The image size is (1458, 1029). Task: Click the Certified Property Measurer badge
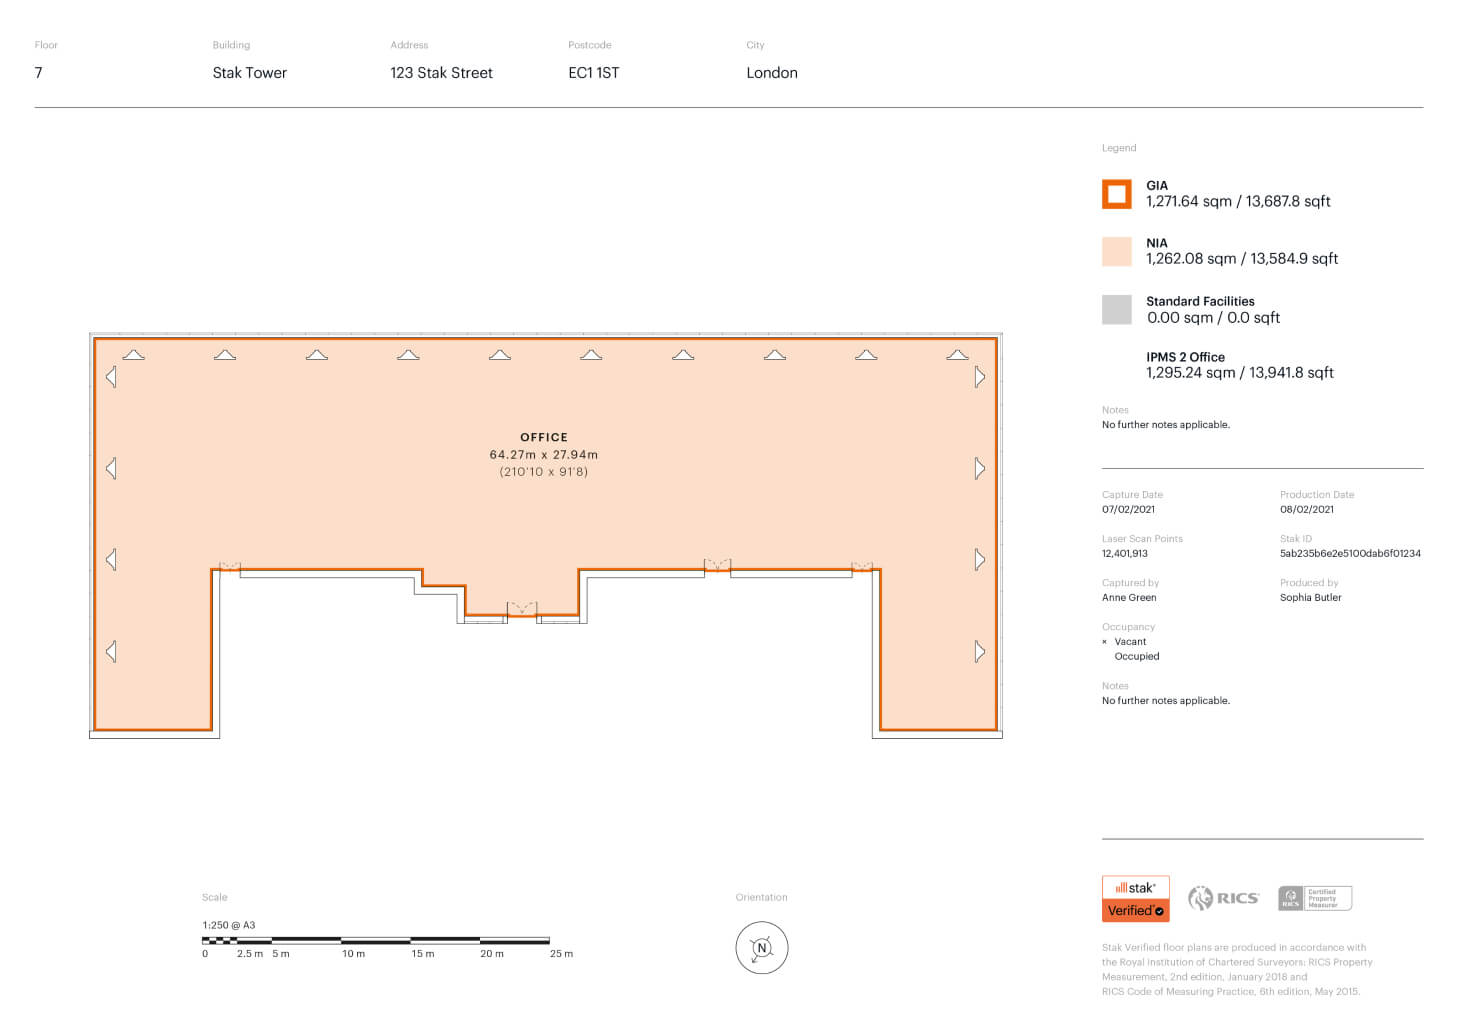click(1314, 898)
